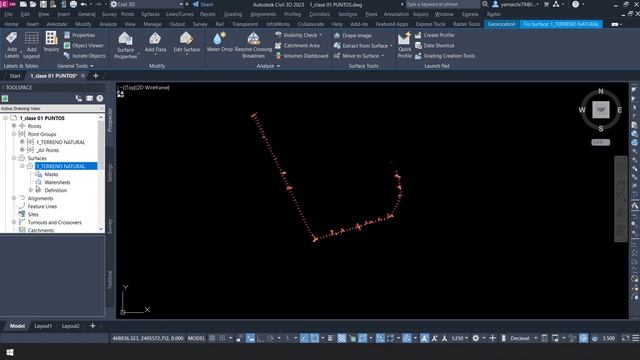Click the shopping cart icon in title bar

[x=546, y=4]
